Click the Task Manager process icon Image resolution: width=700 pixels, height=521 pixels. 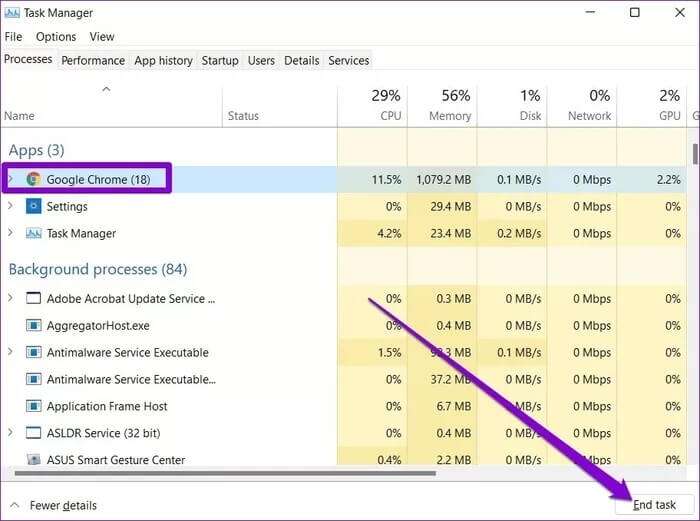point(33,233)
